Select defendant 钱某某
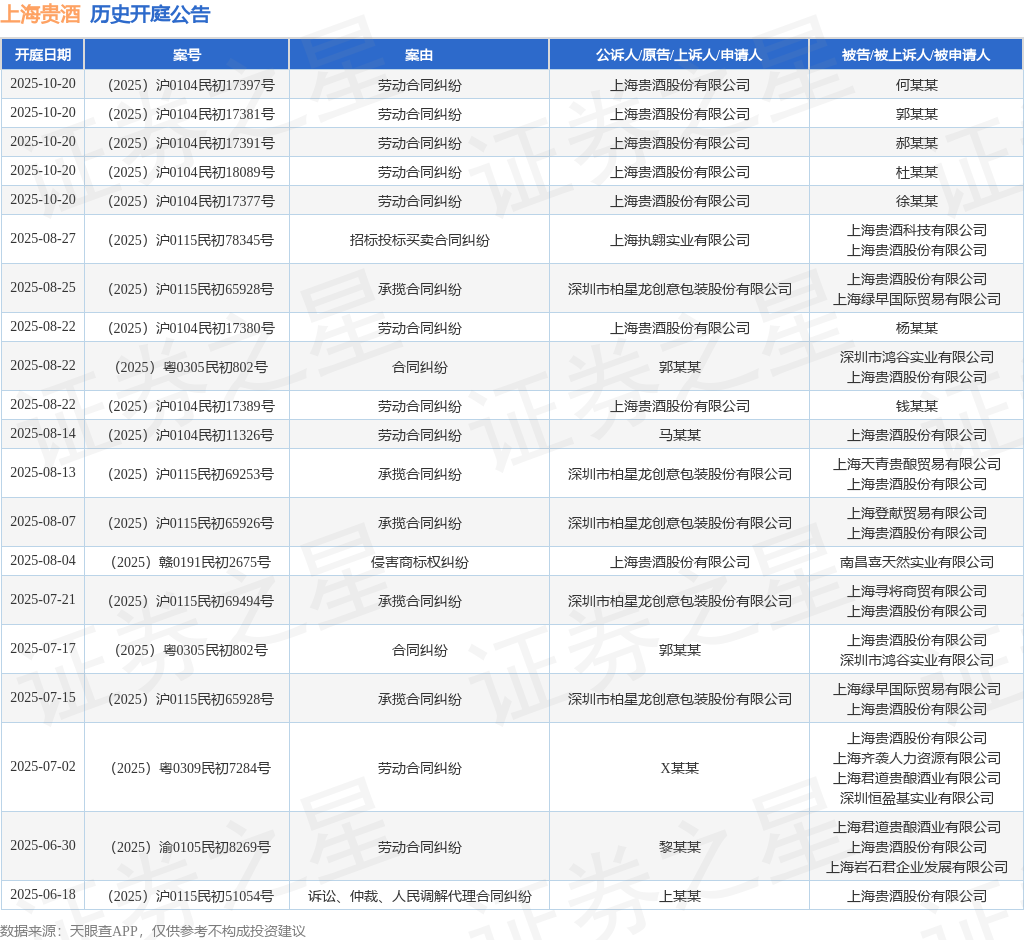This screenshot has height=940, width=1024. click(916, 406)
